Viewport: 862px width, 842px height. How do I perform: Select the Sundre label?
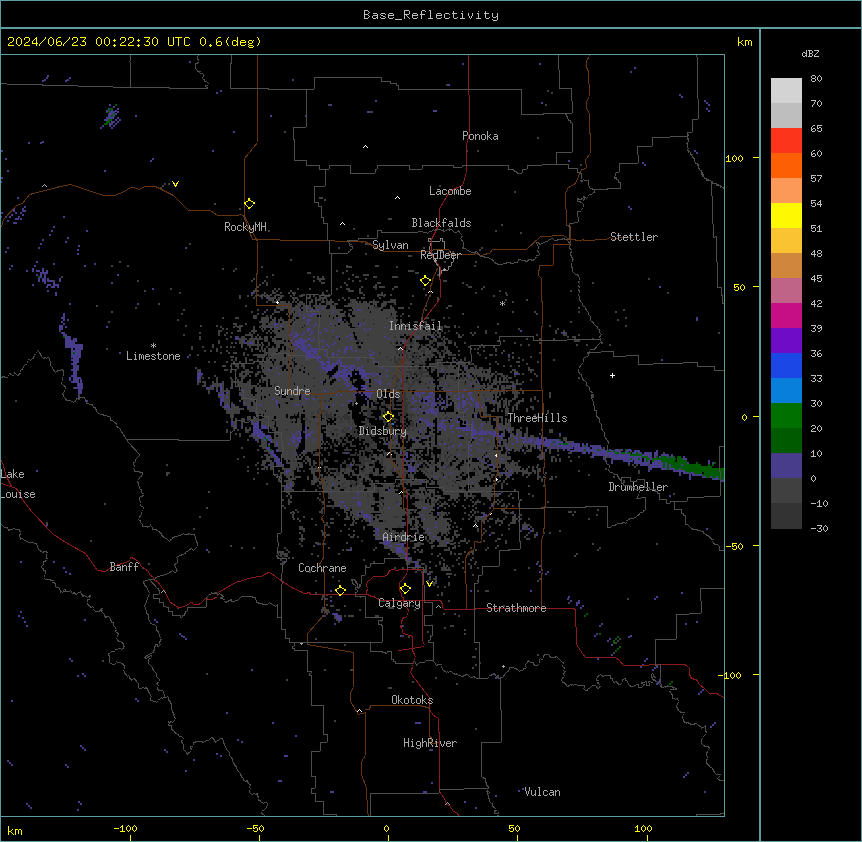(x=292, y=391)
